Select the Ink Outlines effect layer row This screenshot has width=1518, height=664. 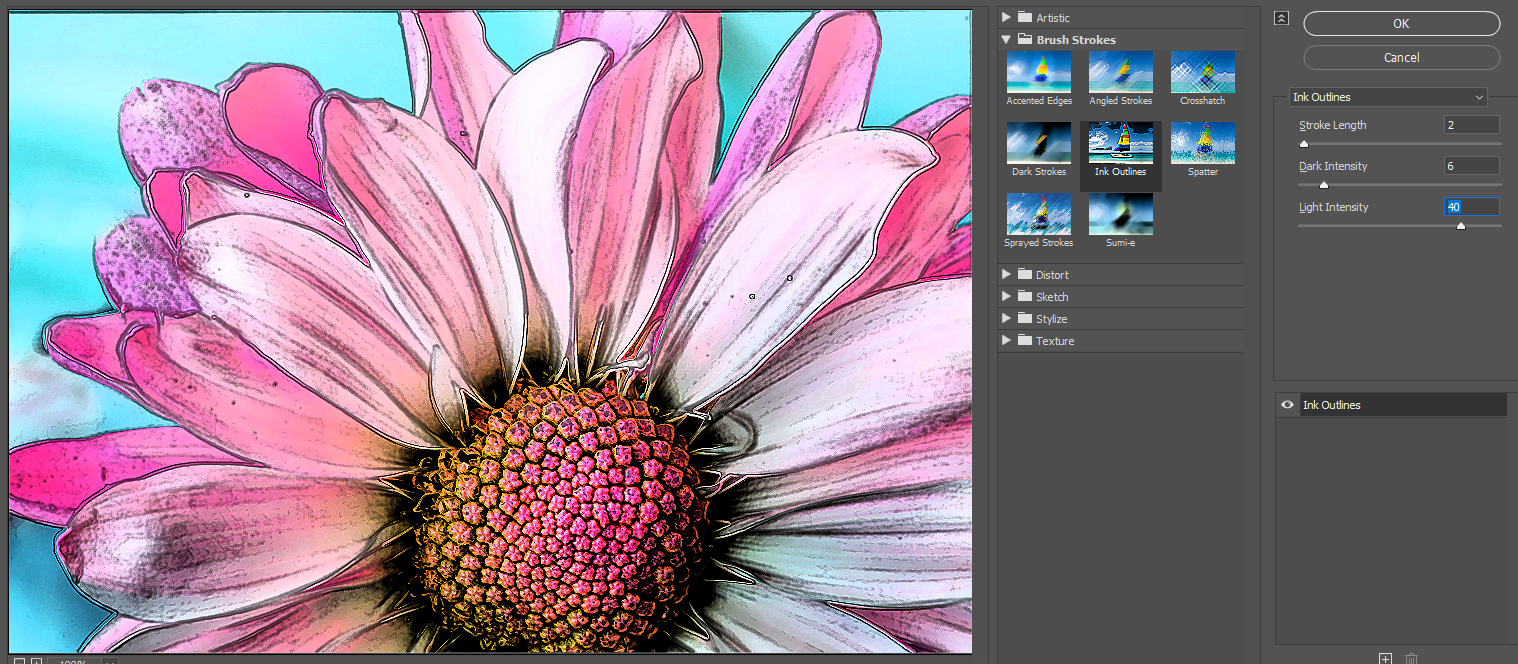(1391, 404)
